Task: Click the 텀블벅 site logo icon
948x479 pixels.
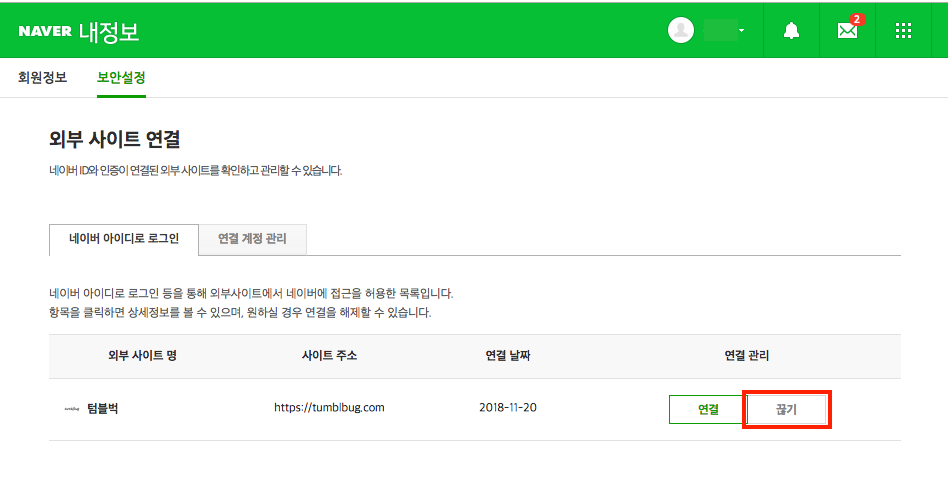Action: pyautogui.click(x=71, y=409)
